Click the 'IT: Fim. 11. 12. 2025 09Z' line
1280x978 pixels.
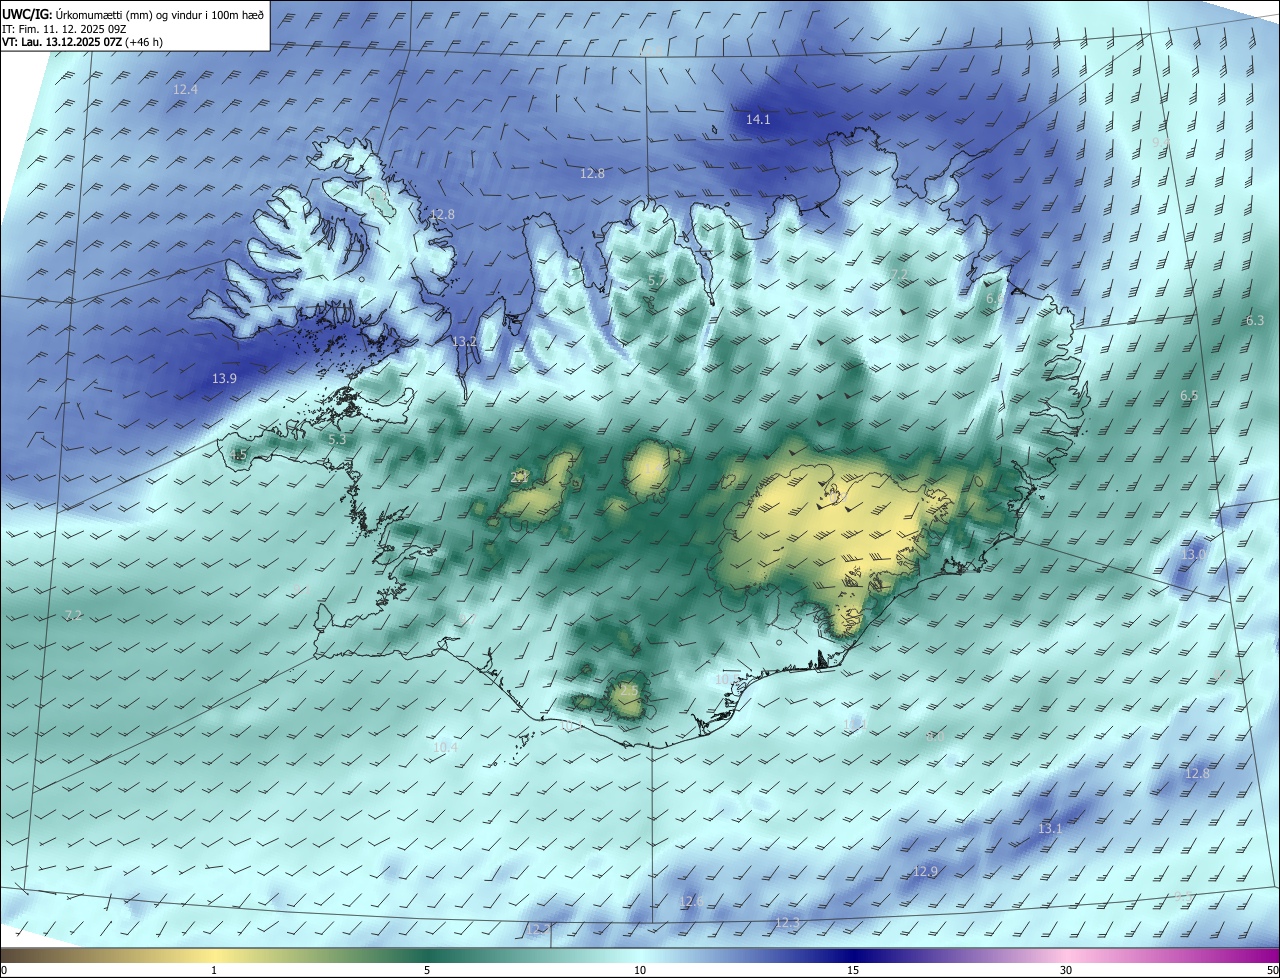tap(66, 28)
